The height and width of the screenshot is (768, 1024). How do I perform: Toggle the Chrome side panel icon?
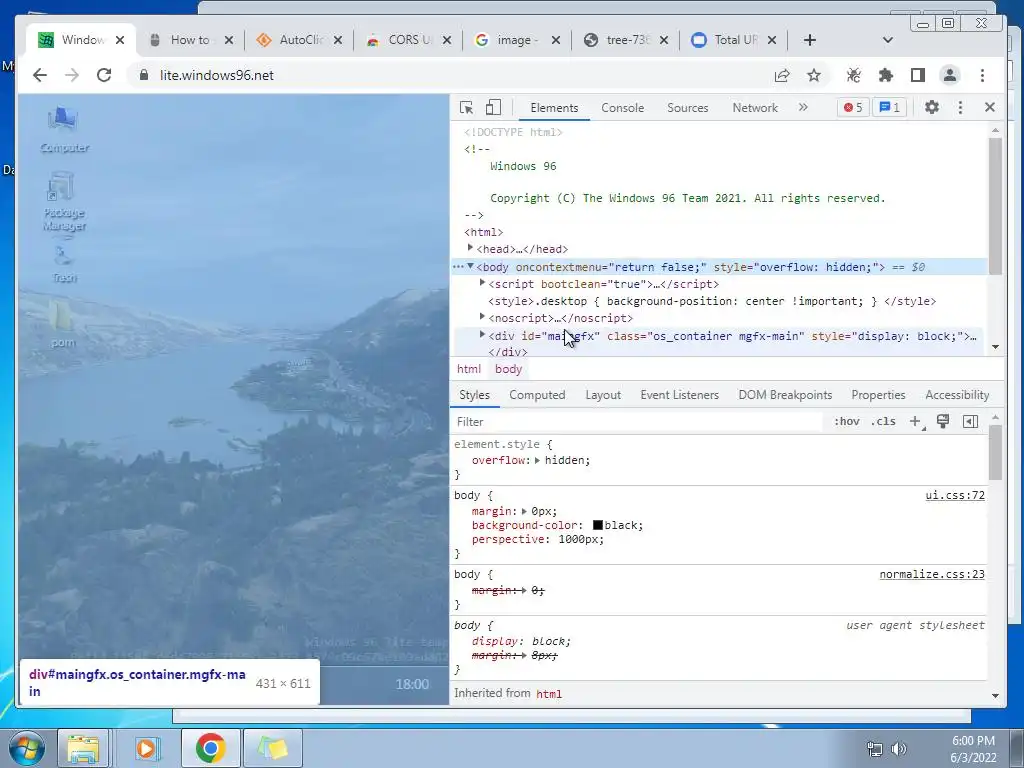[918, 75]
